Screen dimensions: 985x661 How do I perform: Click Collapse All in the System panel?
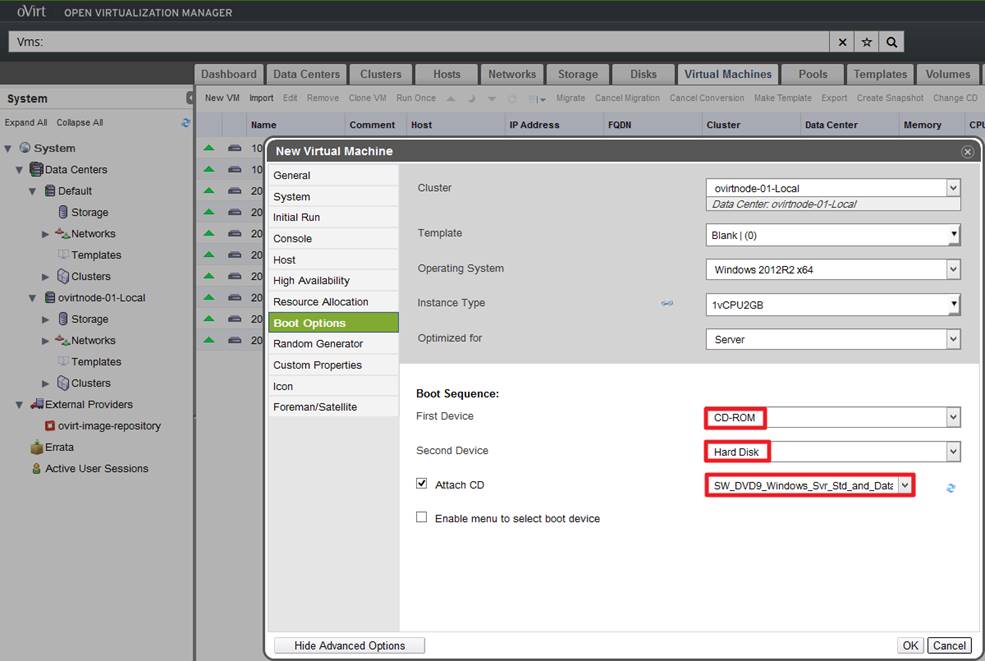(x=80, y=123)
